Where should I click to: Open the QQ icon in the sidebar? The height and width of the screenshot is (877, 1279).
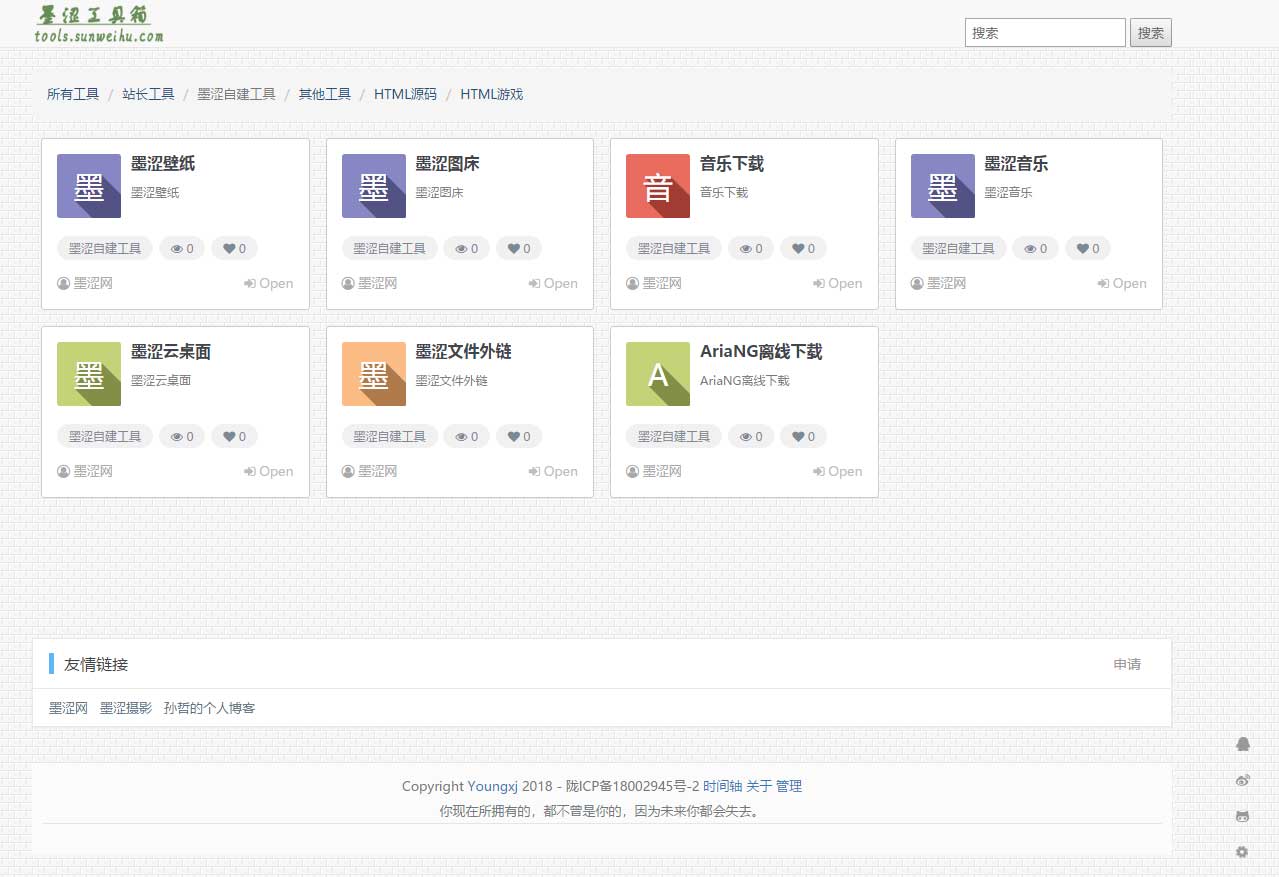[x=1243, y=744]
